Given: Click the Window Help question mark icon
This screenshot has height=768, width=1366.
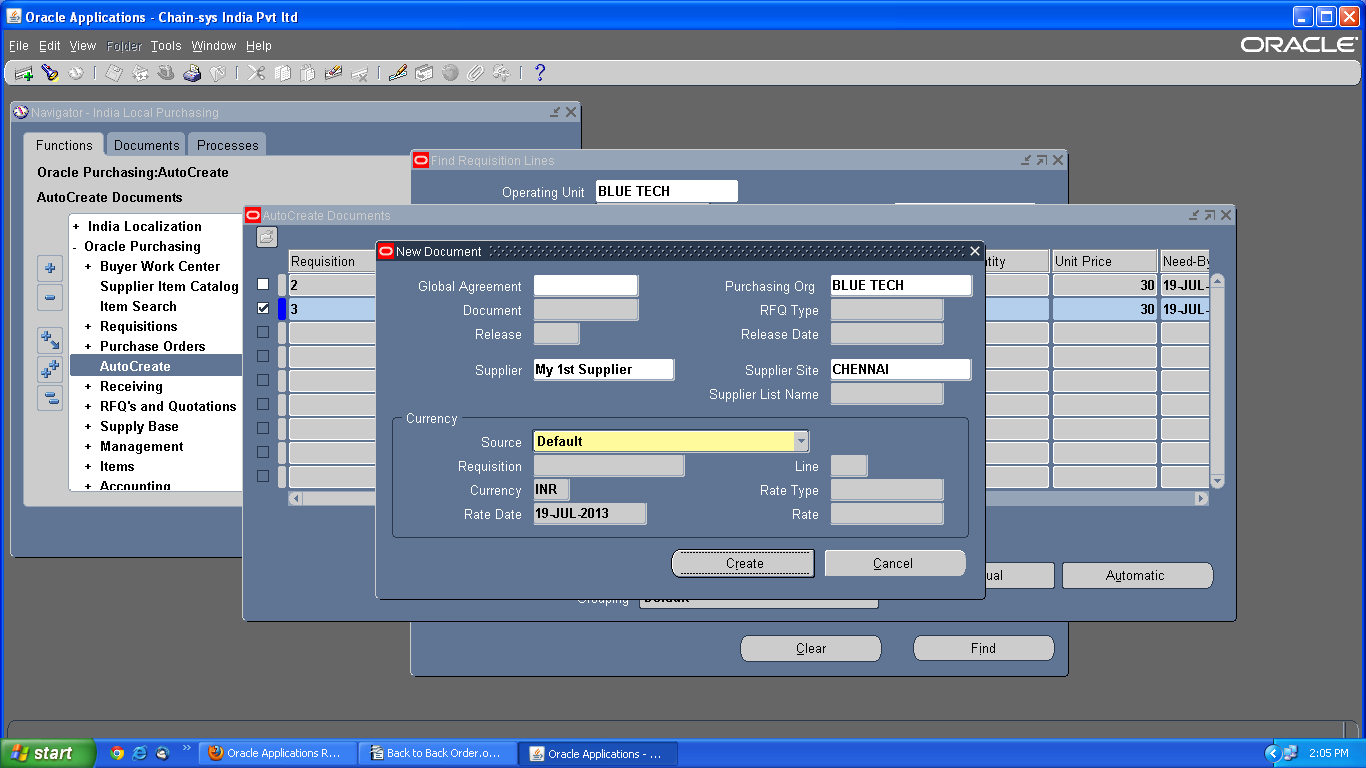Looking at the screenshot, I should (540, 73).
